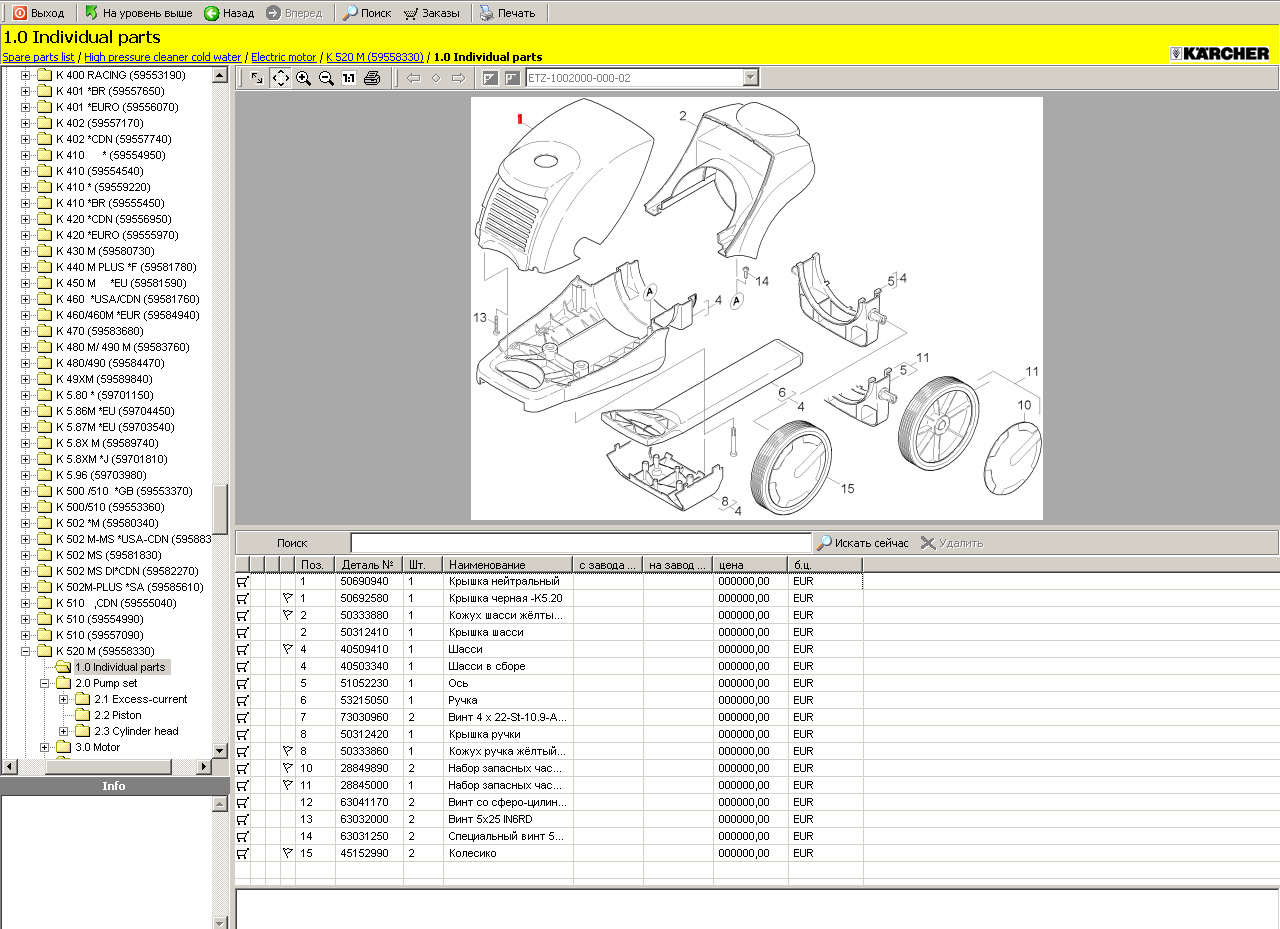Select the 2.2 Piston tree item
Viewport: 1280px width, 929px height.
click(118, 715)
